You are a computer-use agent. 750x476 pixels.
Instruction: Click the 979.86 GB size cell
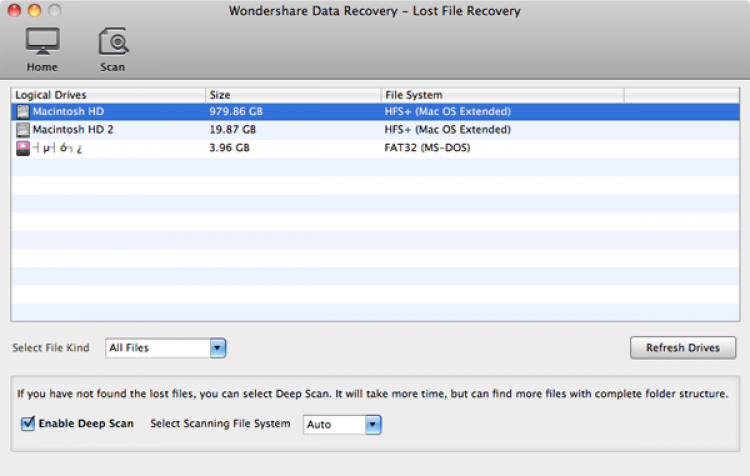pyautogui.click(x=236, y=111)
